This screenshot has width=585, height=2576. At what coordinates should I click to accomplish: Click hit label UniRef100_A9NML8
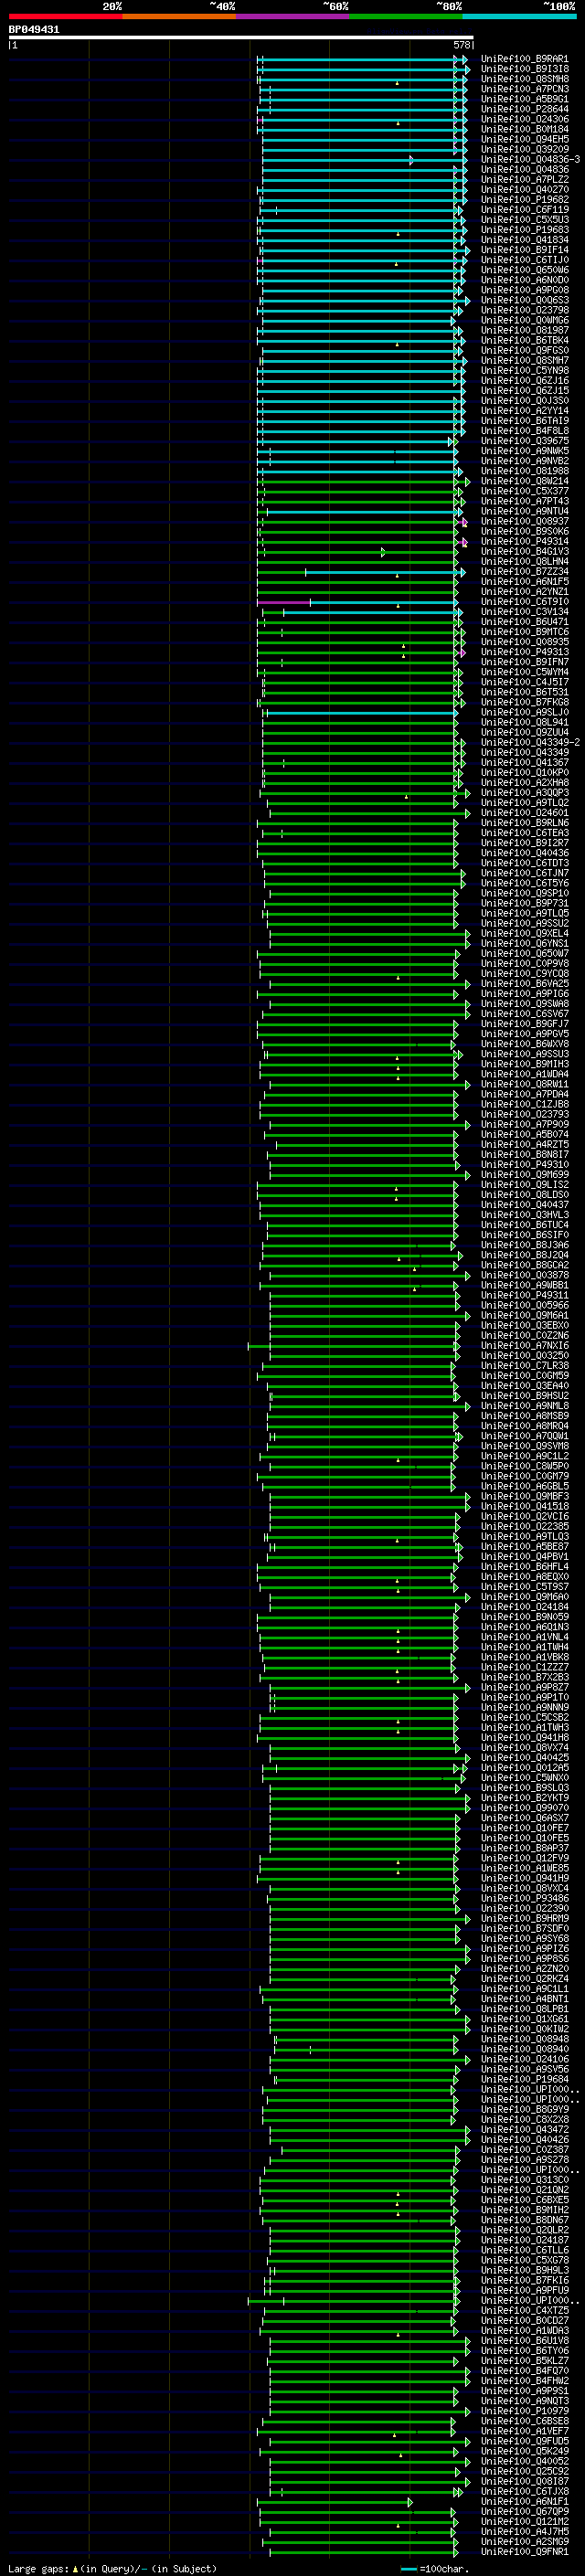pos(524,1406)
